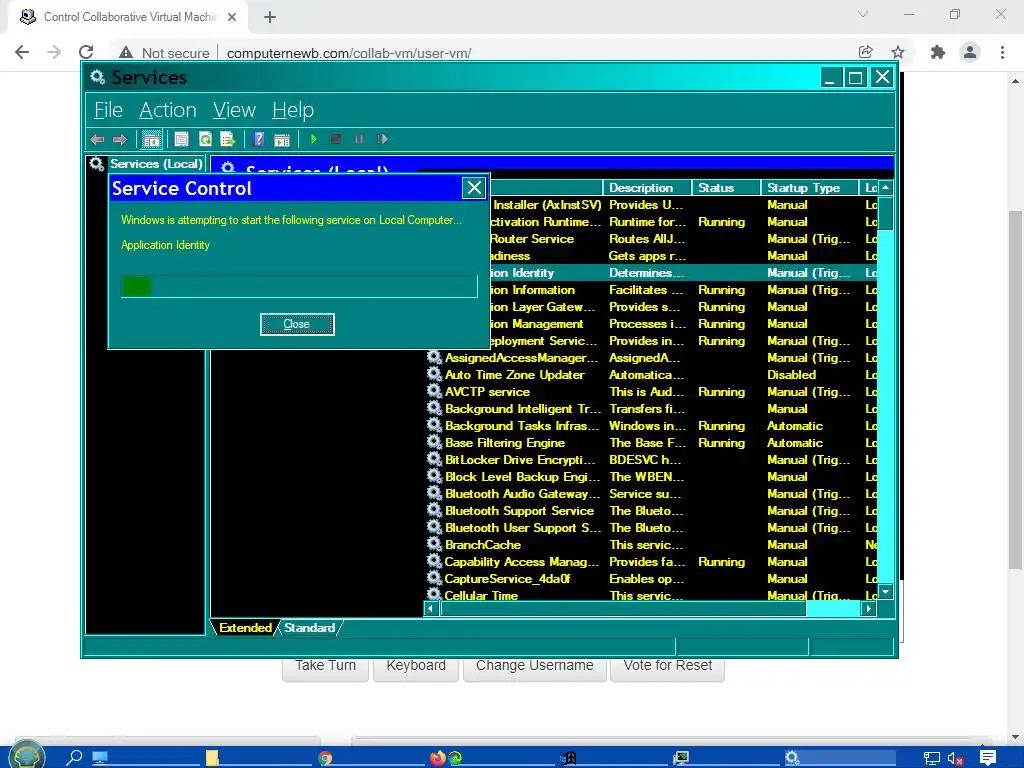This screenshot has width=1024, height=768.
Task: Open the View menu
Action: tap(234, 110)
